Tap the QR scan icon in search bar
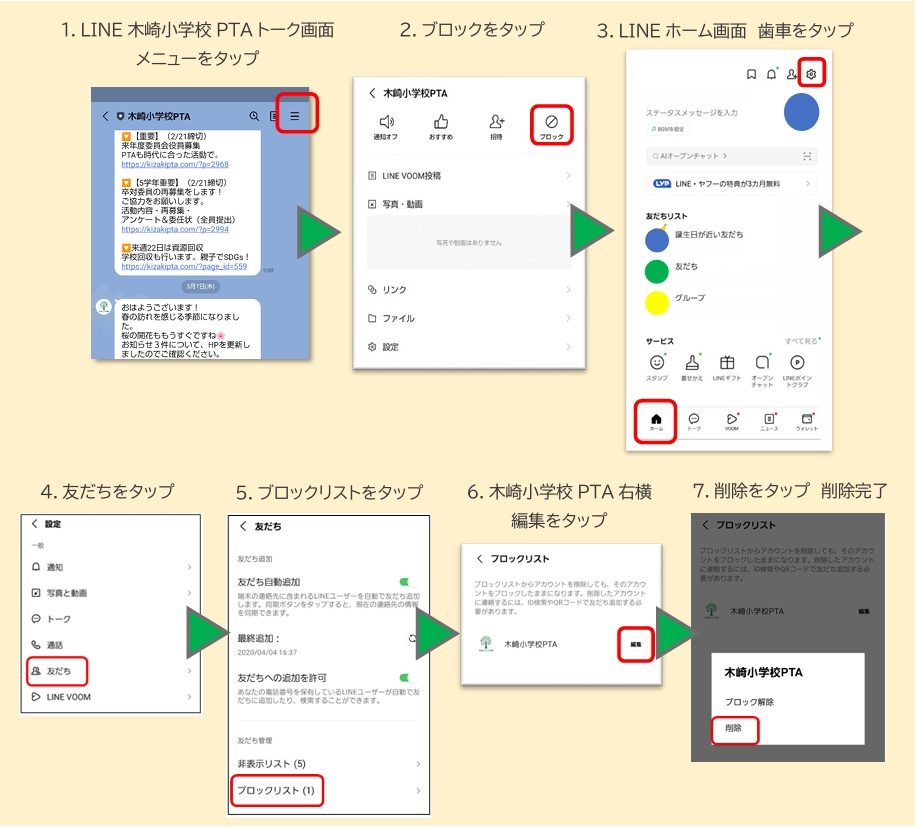The image size is (917, 829). coord(807,156)
